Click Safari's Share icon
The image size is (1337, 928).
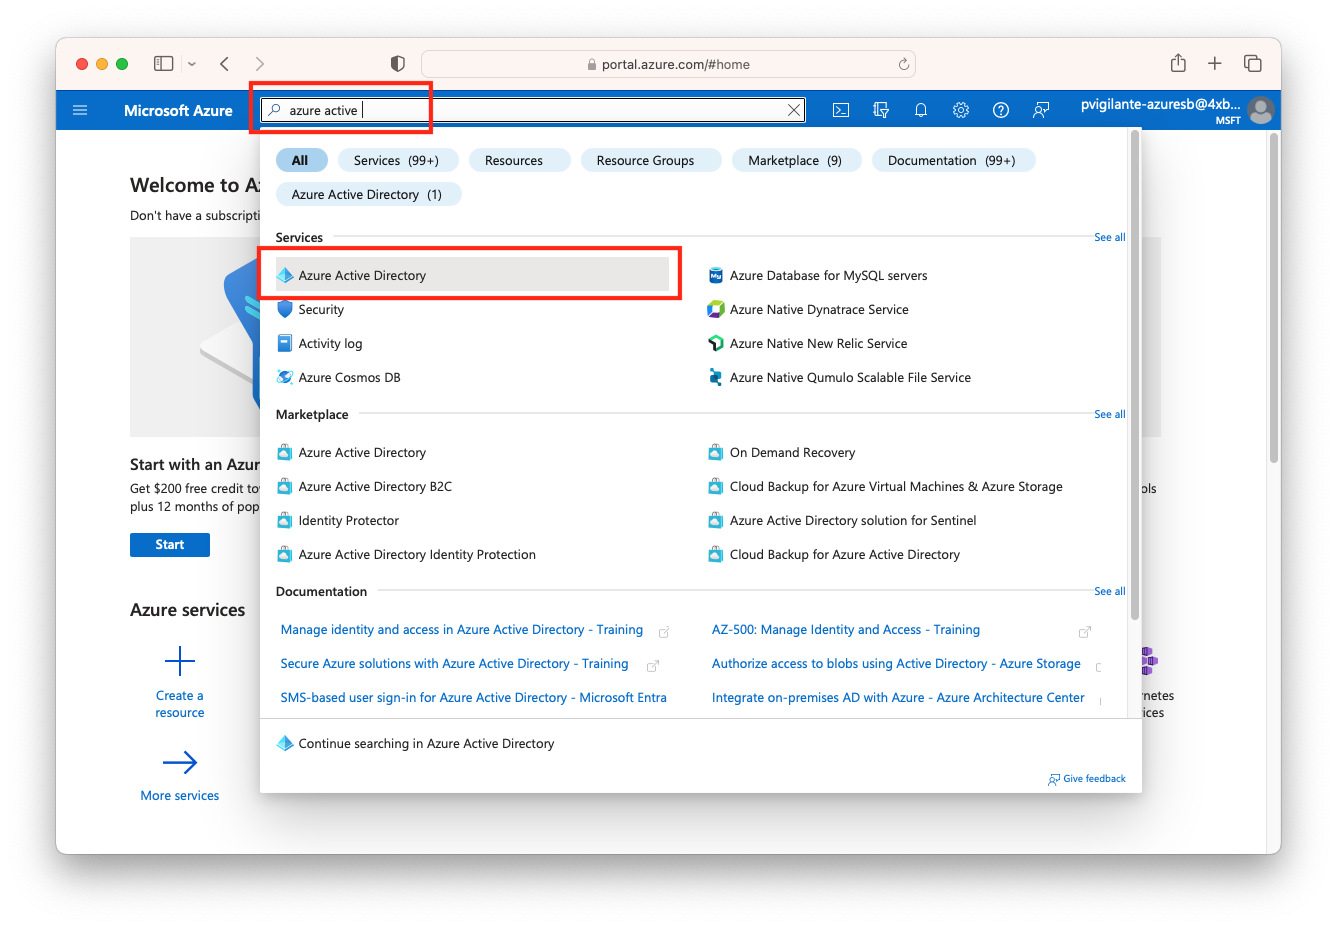click(1177, 62)
